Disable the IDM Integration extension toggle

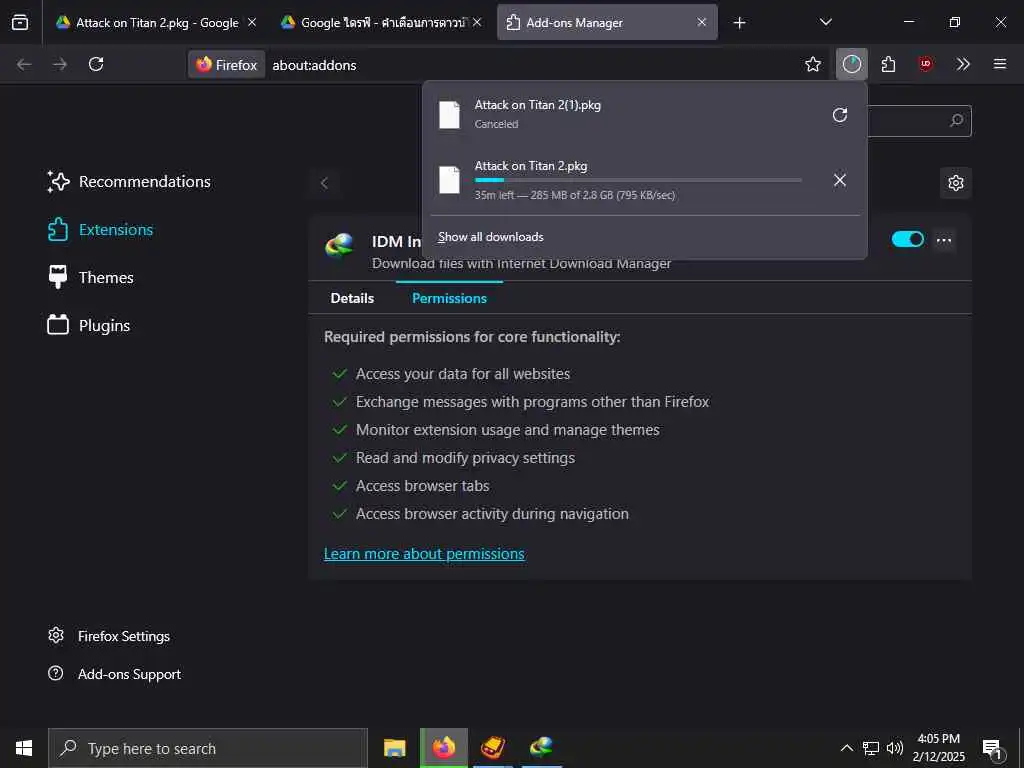pos(908,239)
